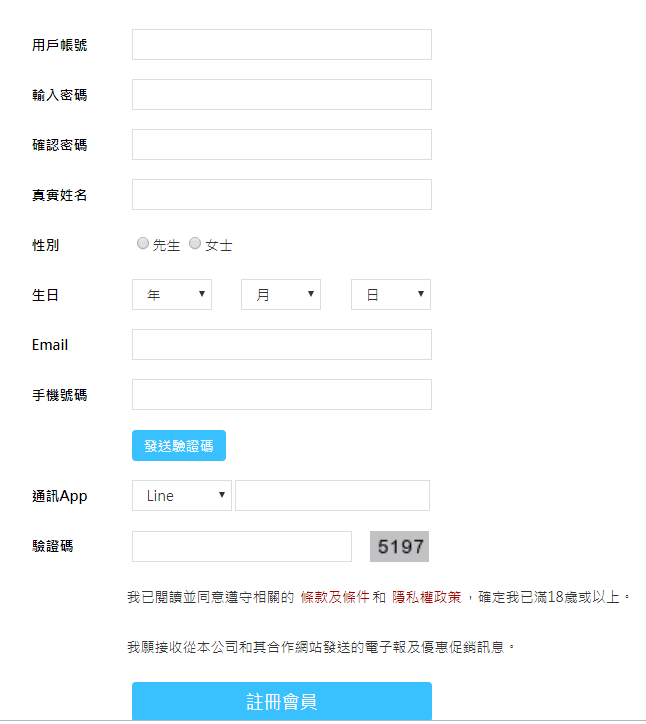Focus the 真實姓名 text field
Screen dimensions: 646x724
282,195
